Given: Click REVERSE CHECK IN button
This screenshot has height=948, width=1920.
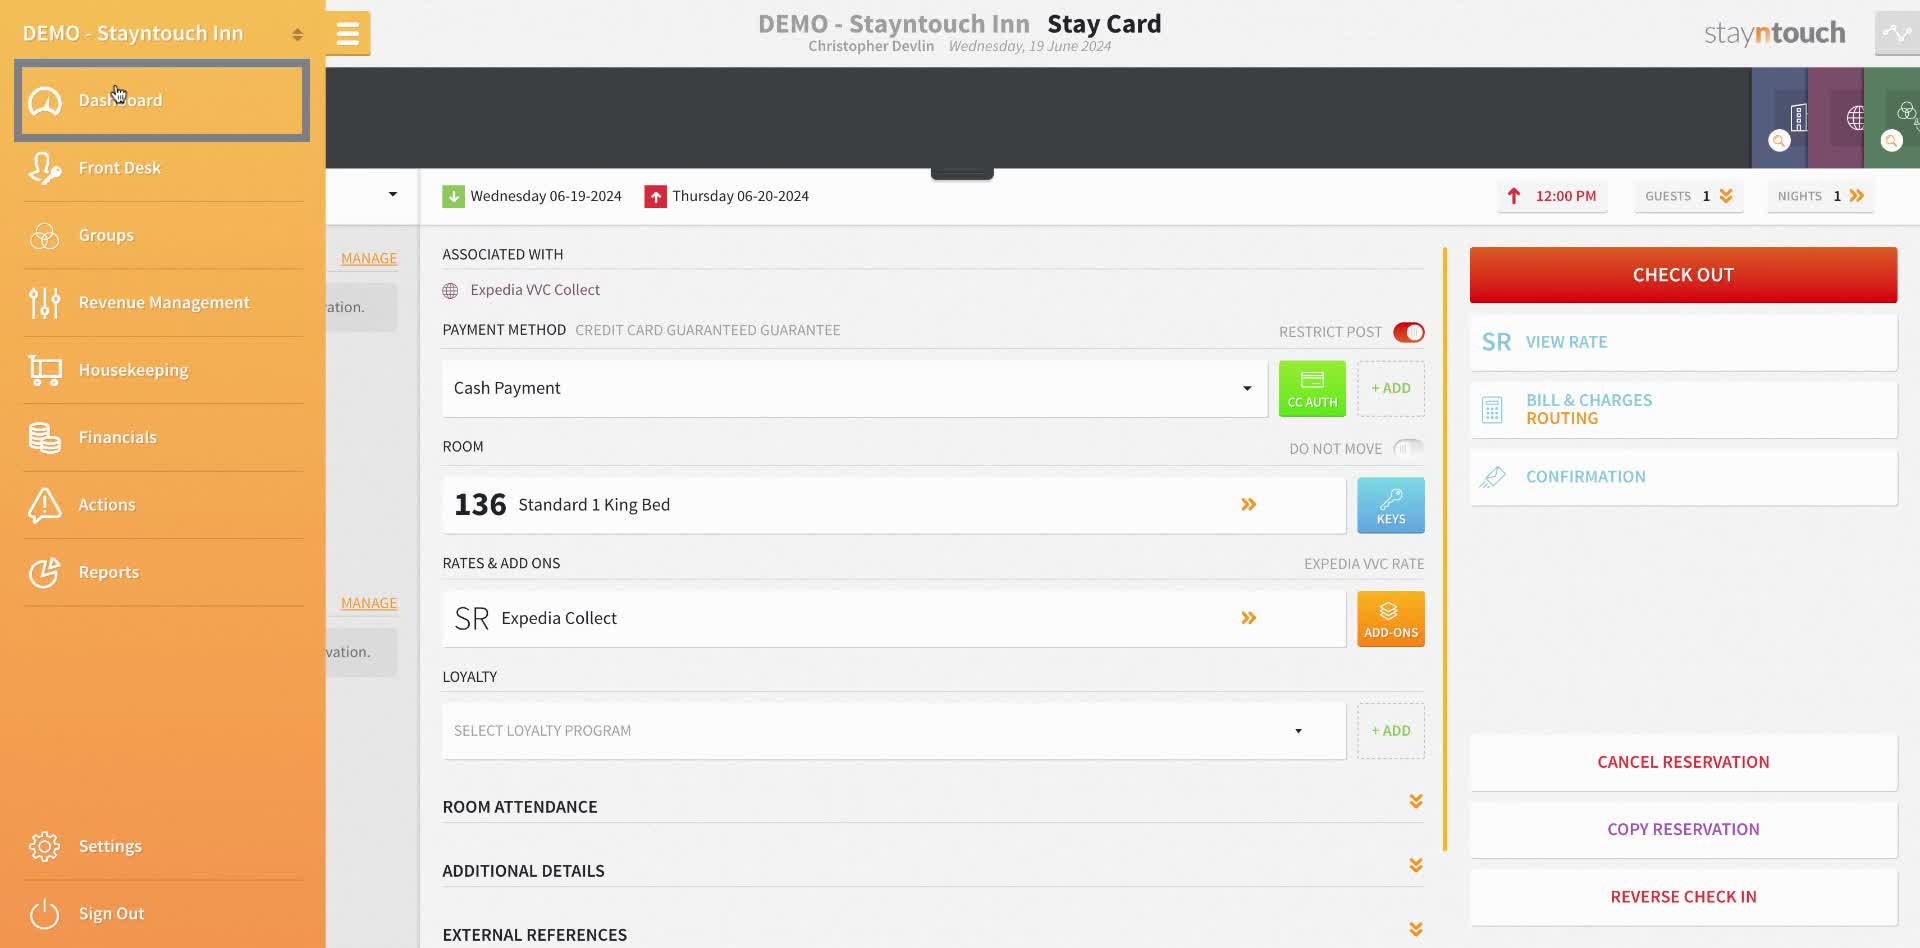Looking at the screenshot, I should 1683,897.
